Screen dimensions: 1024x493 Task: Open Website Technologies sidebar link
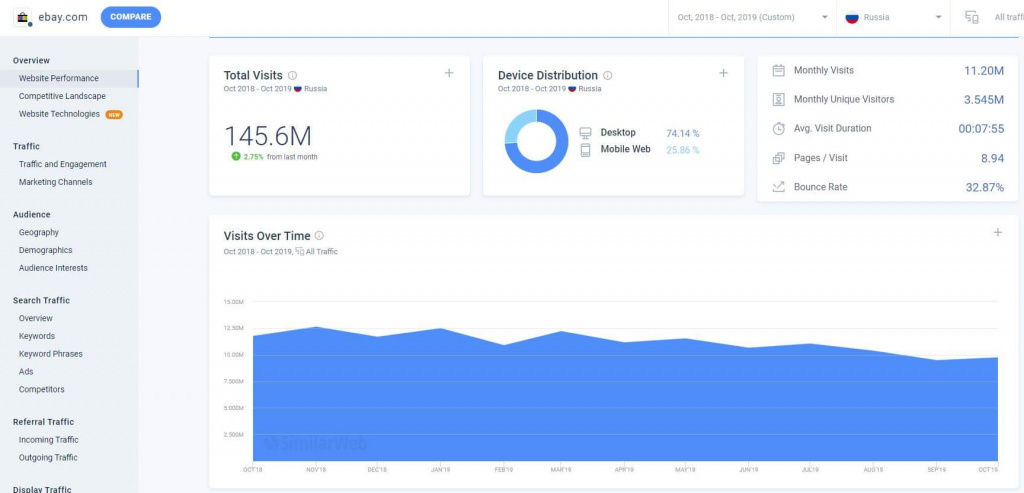click(59, 114)
